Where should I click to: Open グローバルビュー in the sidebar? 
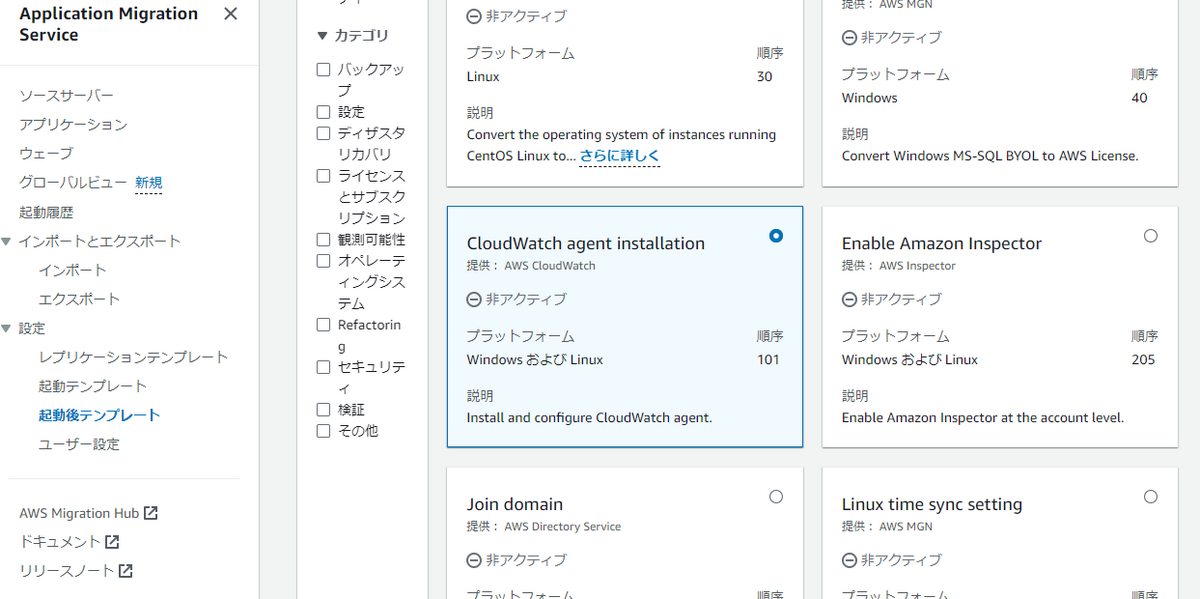(73, 182)
